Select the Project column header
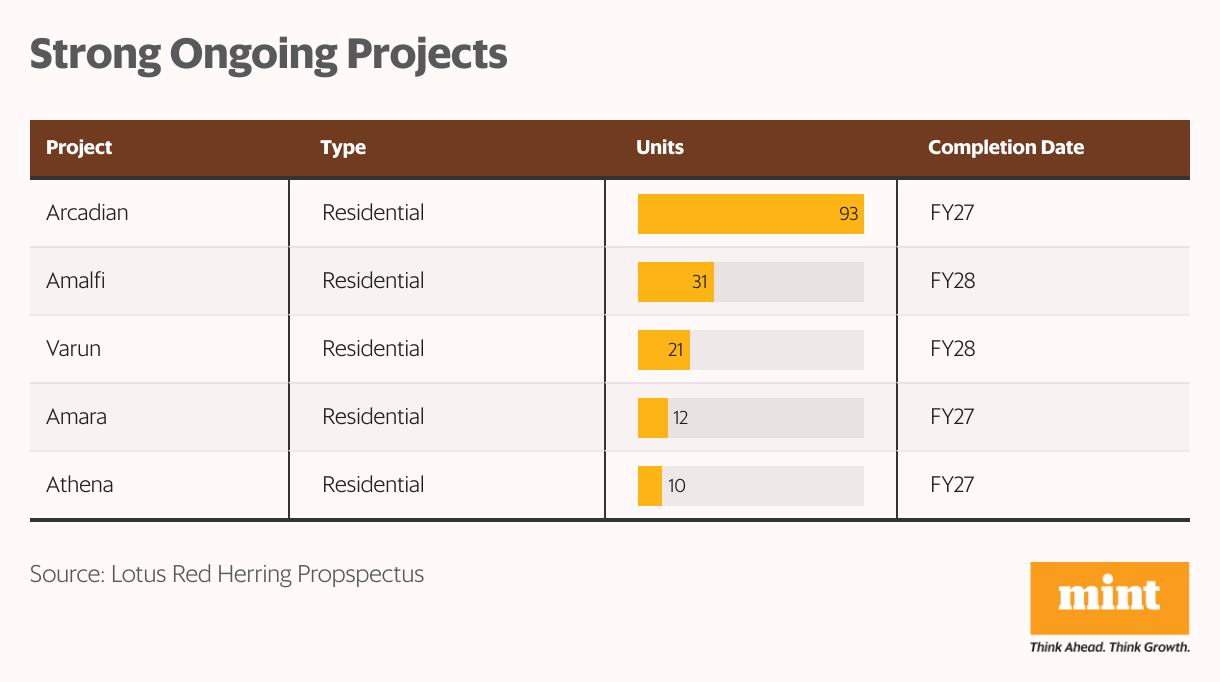Viewport: 1220px width, 682px height. [79, 147]
